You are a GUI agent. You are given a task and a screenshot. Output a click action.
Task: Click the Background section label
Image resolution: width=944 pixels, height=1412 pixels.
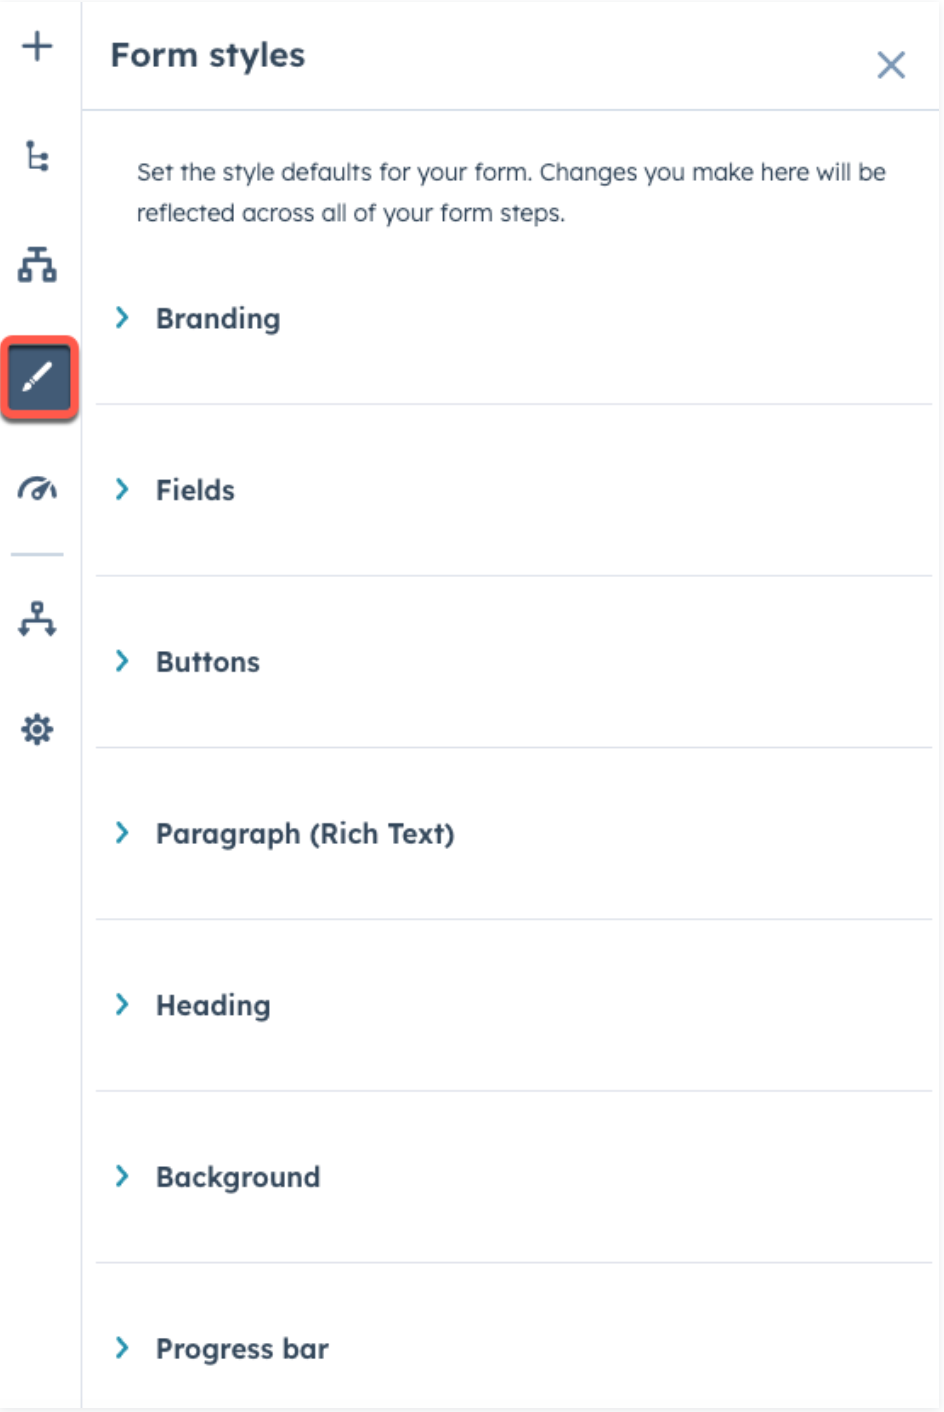(x=238, y=1177)
